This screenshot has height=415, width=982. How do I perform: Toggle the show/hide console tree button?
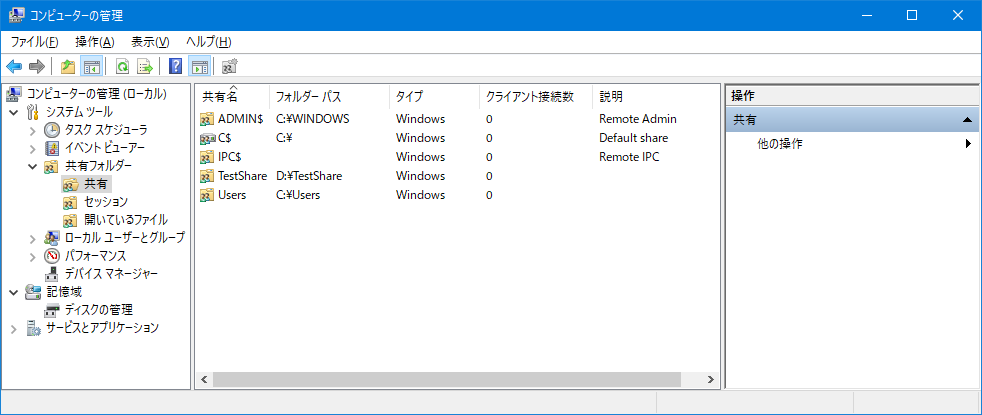click(91, 67)
